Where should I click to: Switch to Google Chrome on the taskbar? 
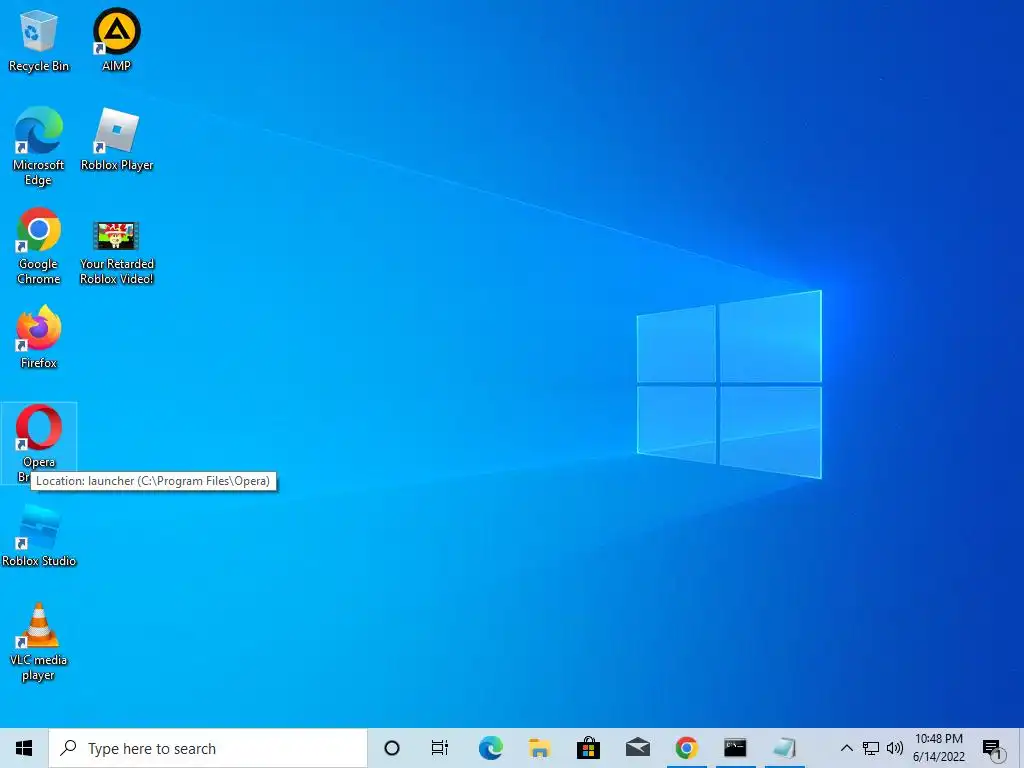pos(686,748)
